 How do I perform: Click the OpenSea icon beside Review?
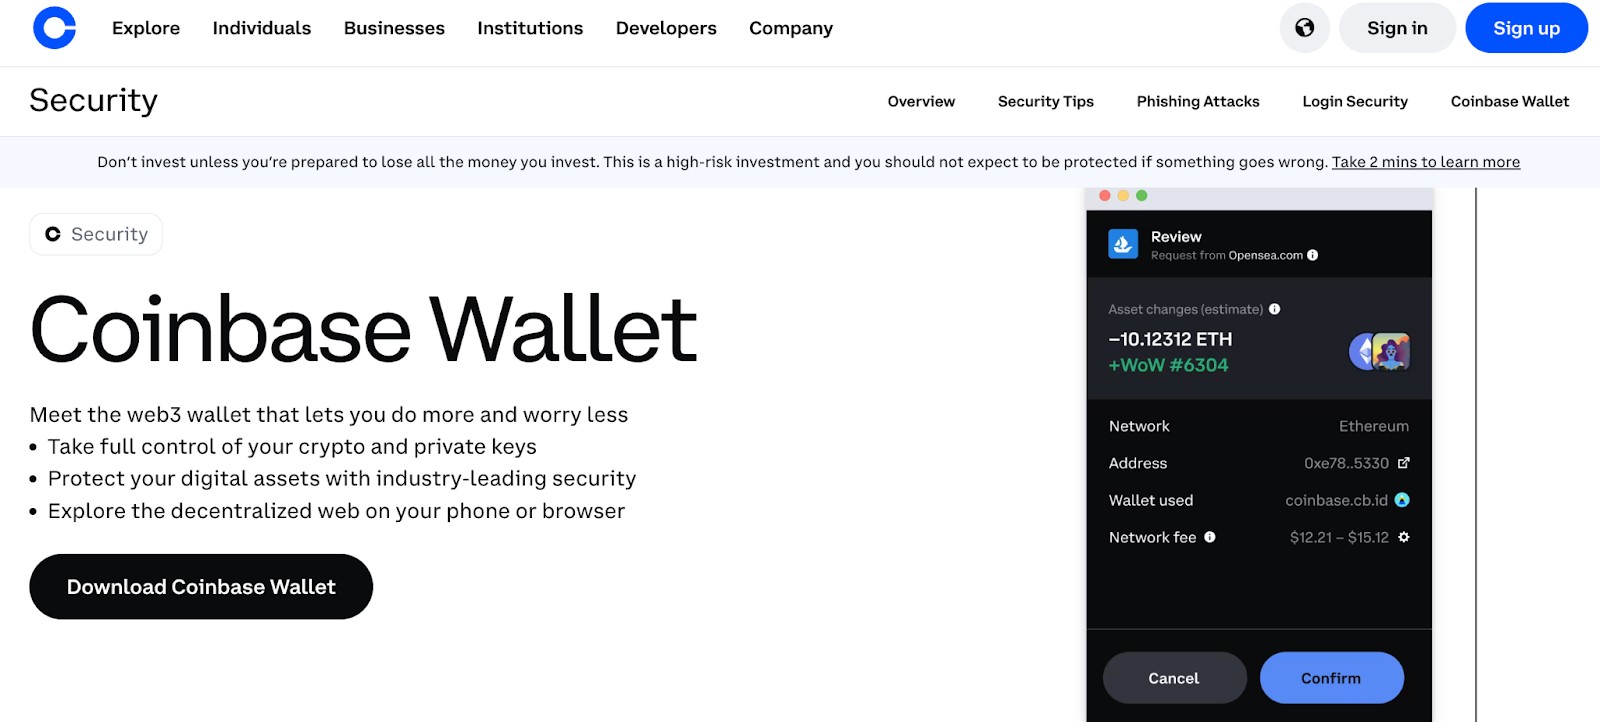[1123, 244]
